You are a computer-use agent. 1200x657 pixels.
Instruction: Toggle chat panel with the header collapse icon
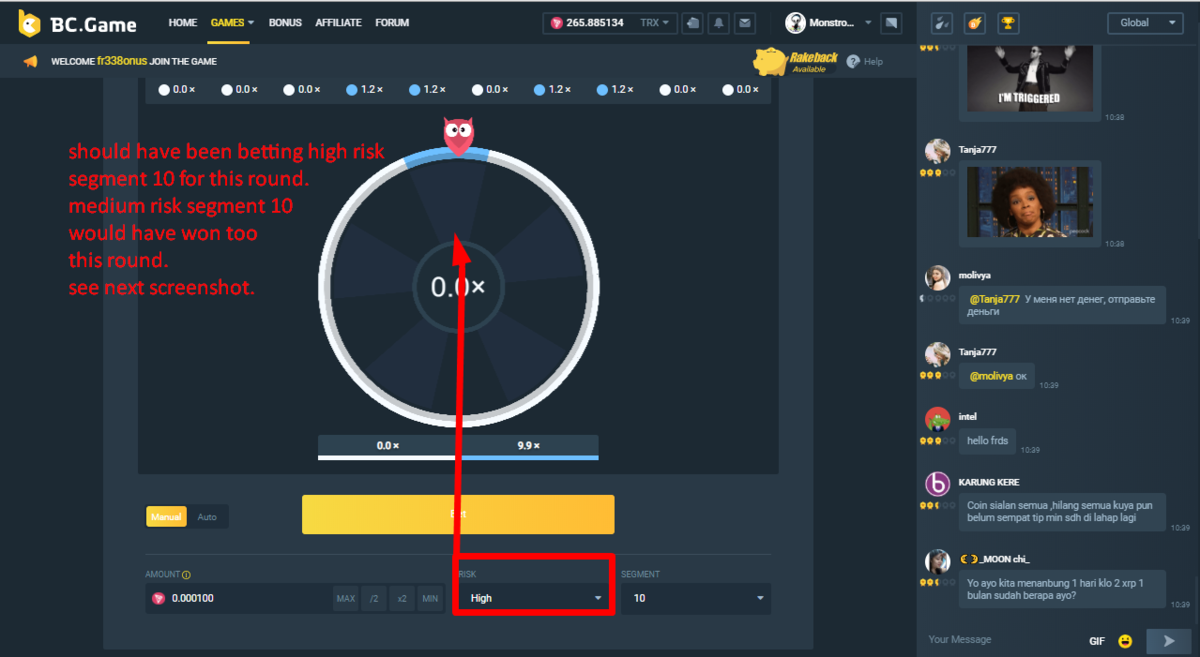[892, 23]
